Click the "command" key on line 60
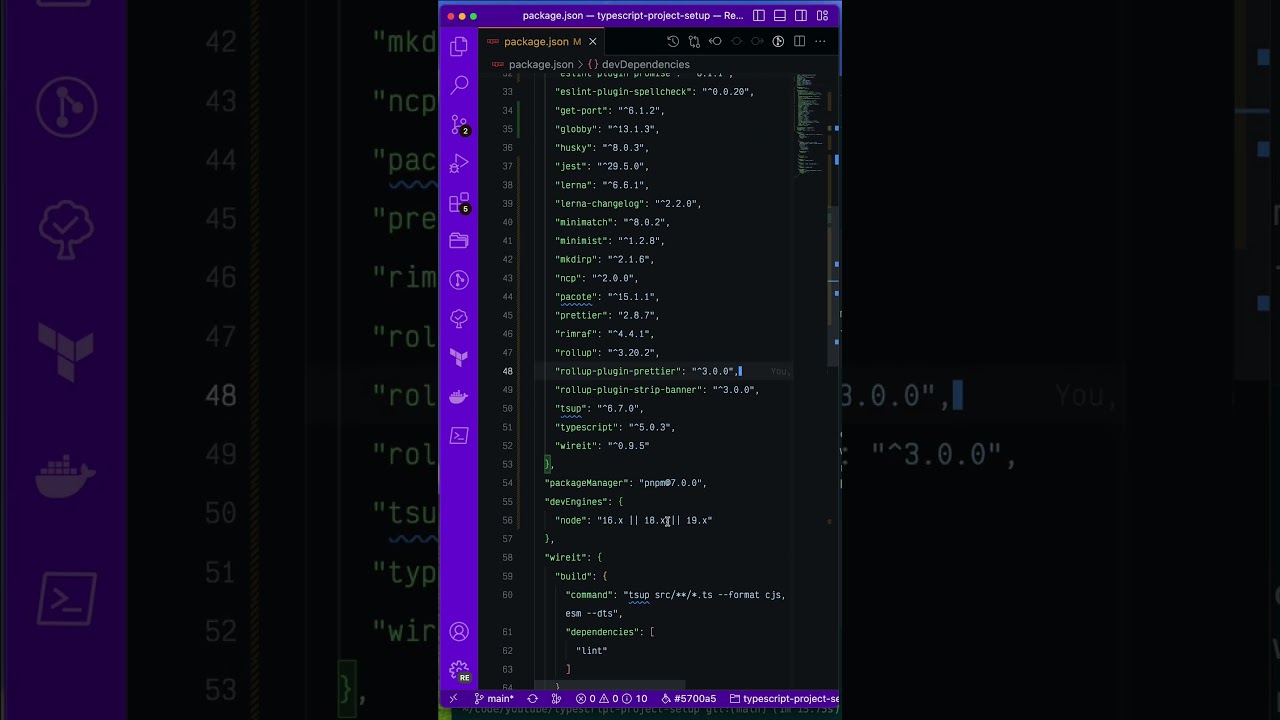 click(589, 595)
